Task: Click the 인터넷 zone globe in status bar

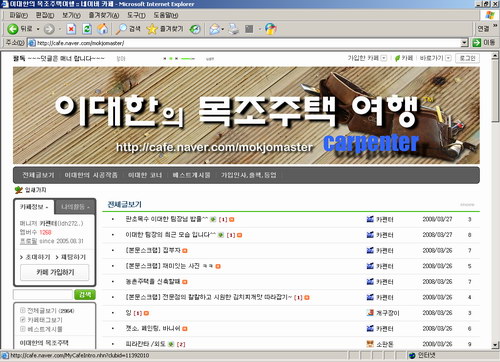Action: 412,355
